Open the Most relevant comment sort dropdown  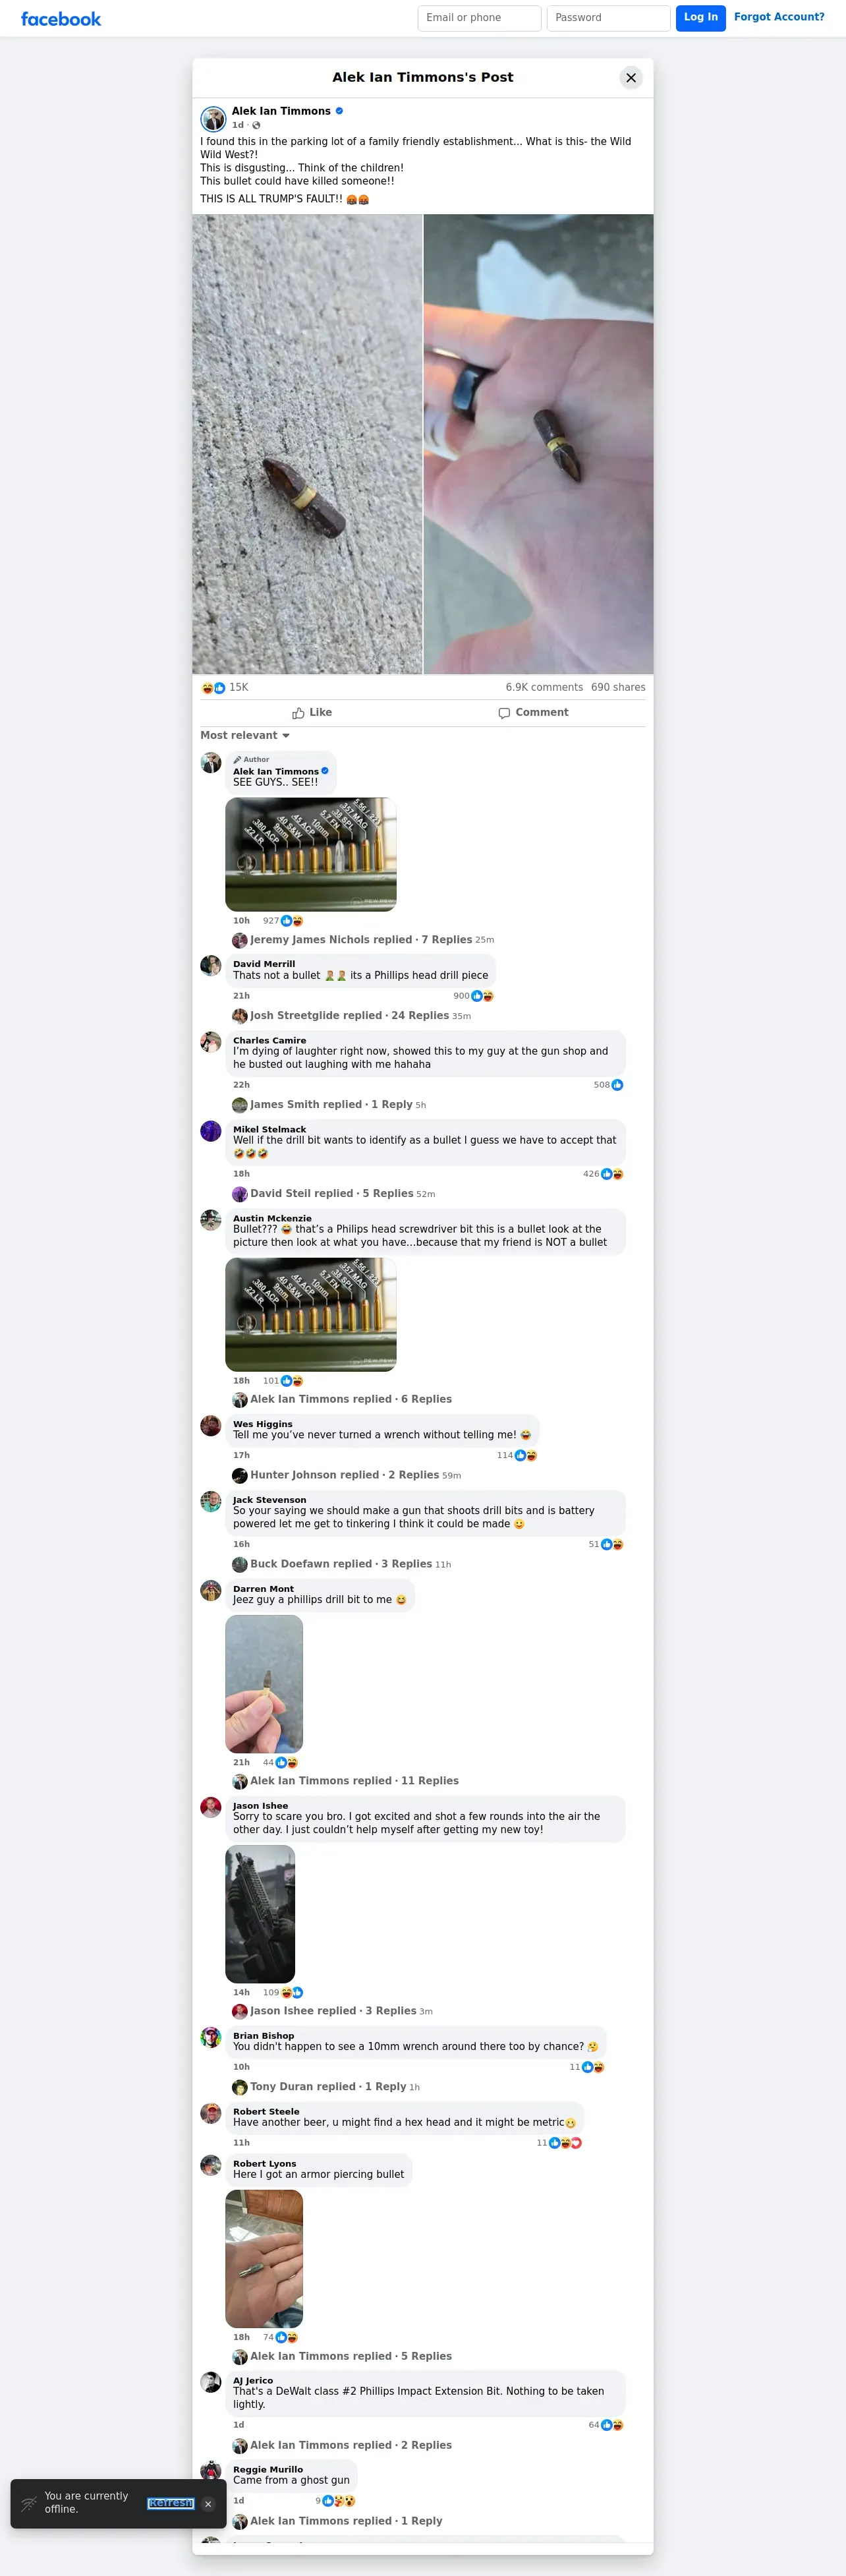pos(245,736)
